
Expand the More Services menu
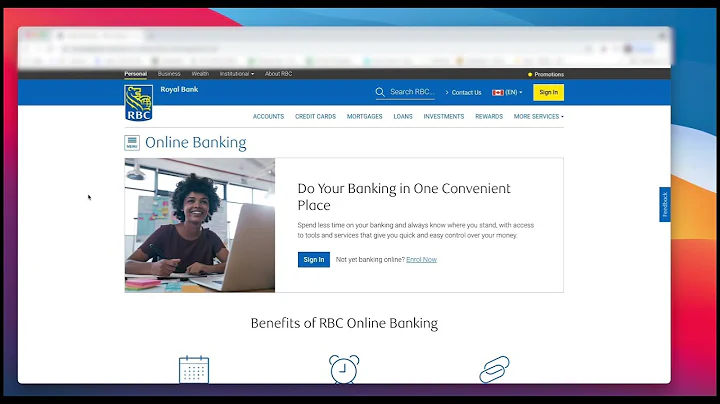point(539,117)
